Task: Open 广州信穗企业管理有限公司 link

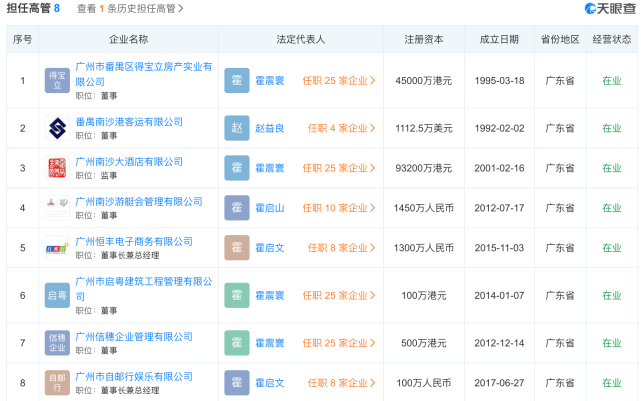Action: 134,337
